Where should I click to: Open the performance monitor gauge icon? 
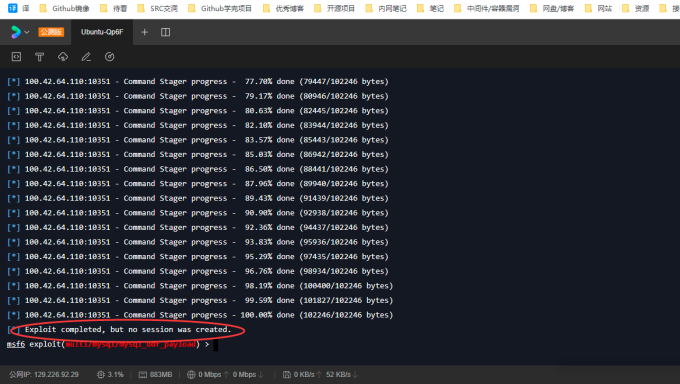[110, 57]
